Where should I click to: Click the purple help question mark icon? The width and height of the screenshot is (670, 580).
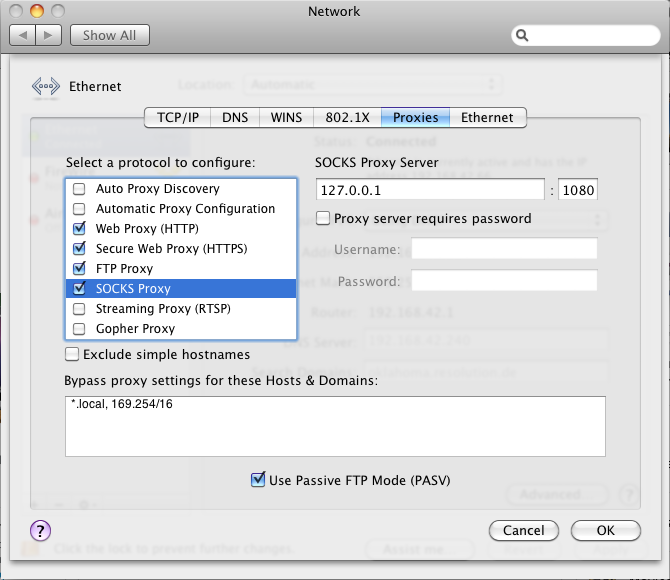41,530
